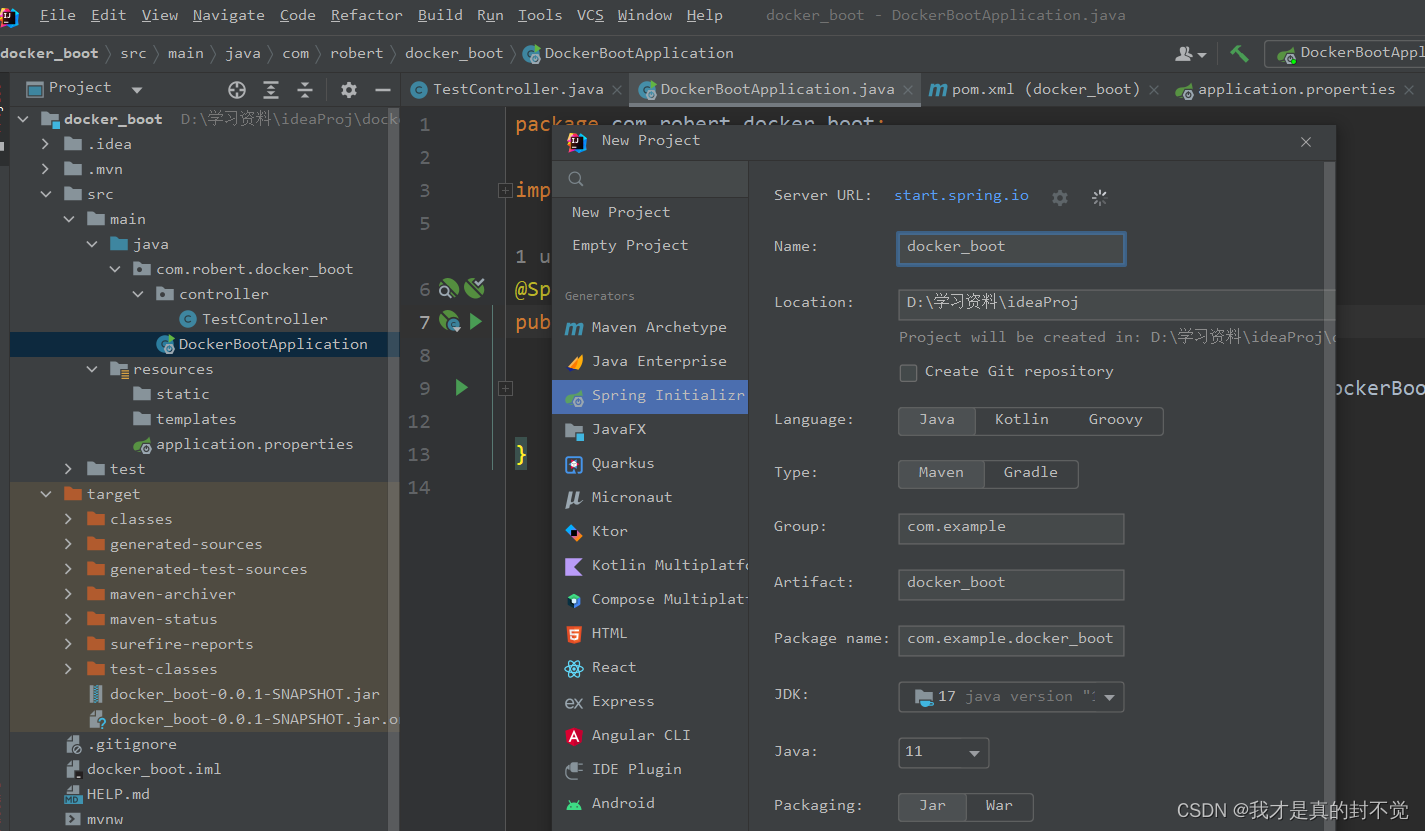Viewport: 1425px width, 831px height.
Task: Select React generator
Action: point(650,668)
